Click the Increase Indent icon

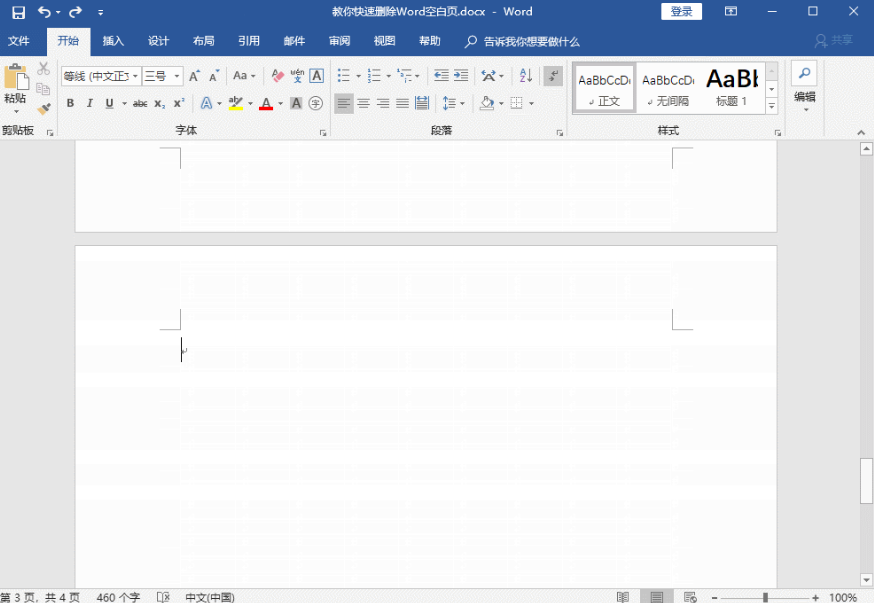click(460, 76)
